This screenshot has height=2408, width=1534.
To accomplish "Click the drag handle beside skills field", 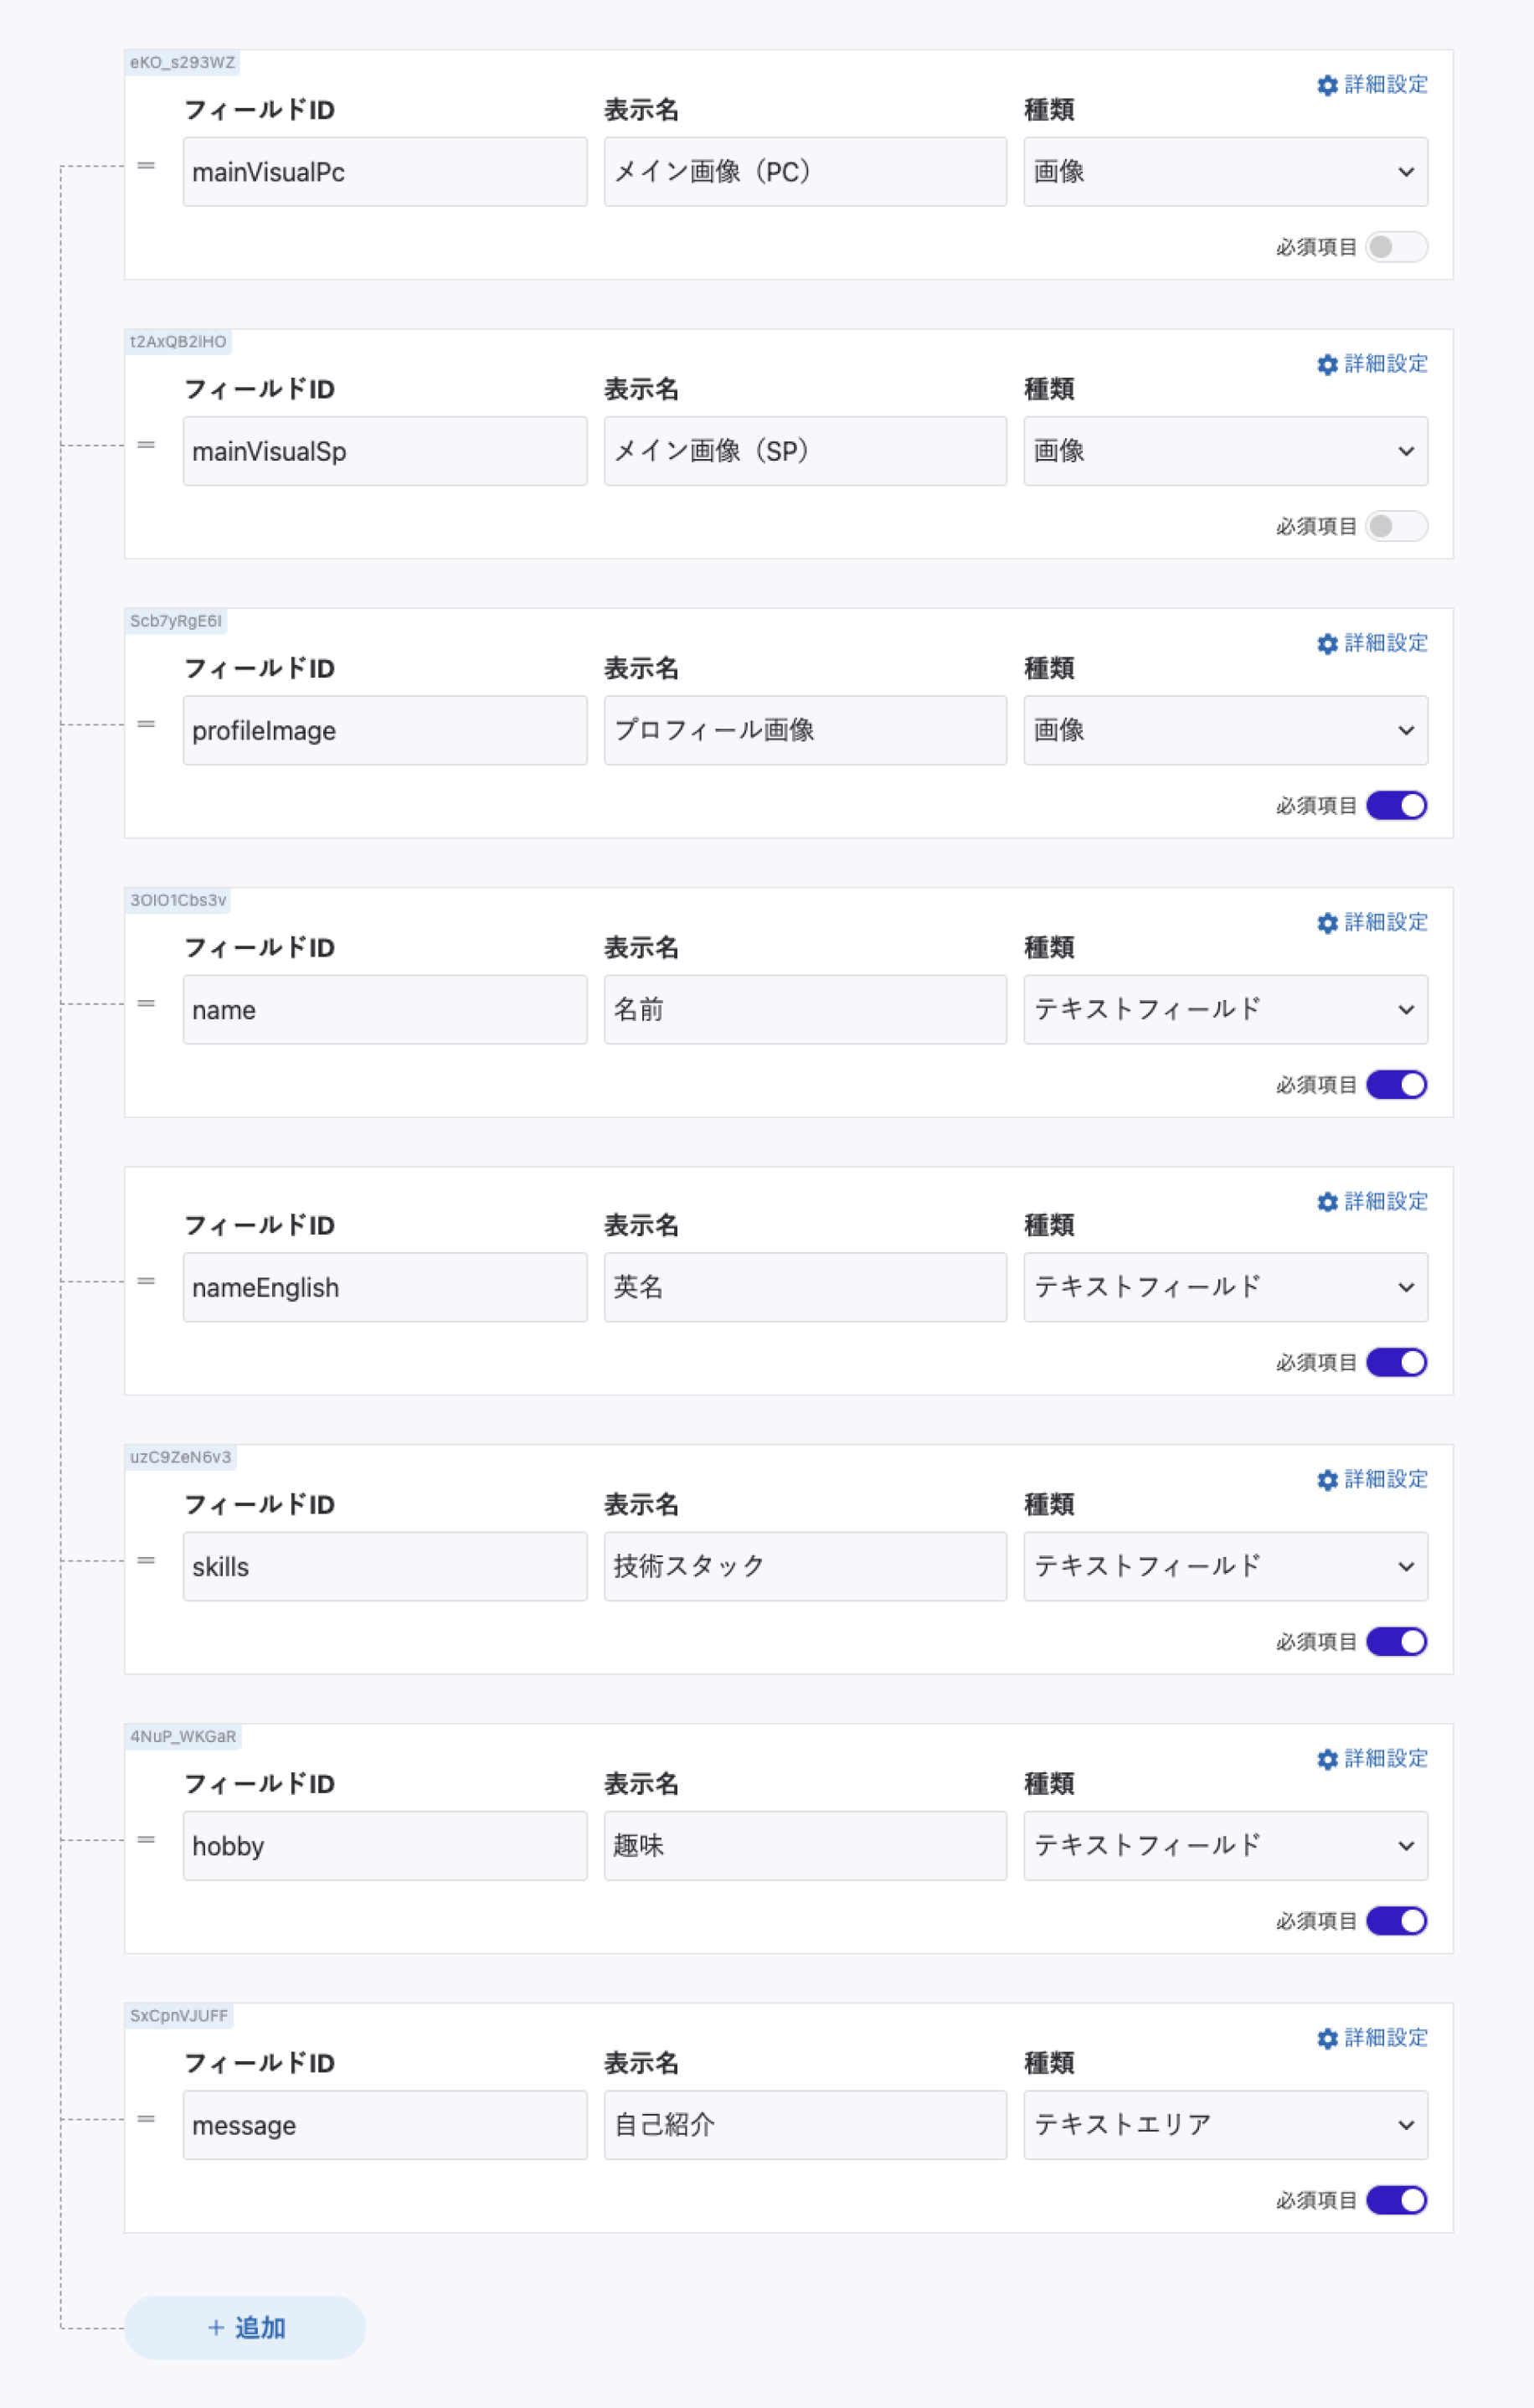I will (146, 1560).
